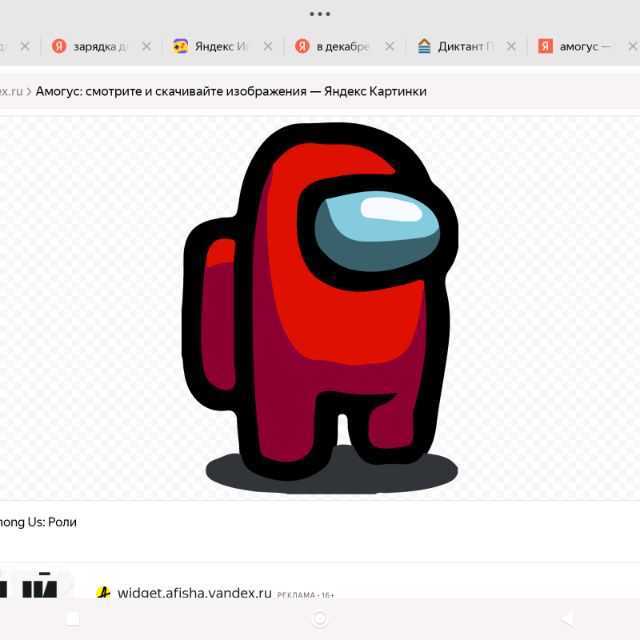
Task: Click Yandex Games favicon on 'Яндекс И' tab
Action: tap(180, 46)
